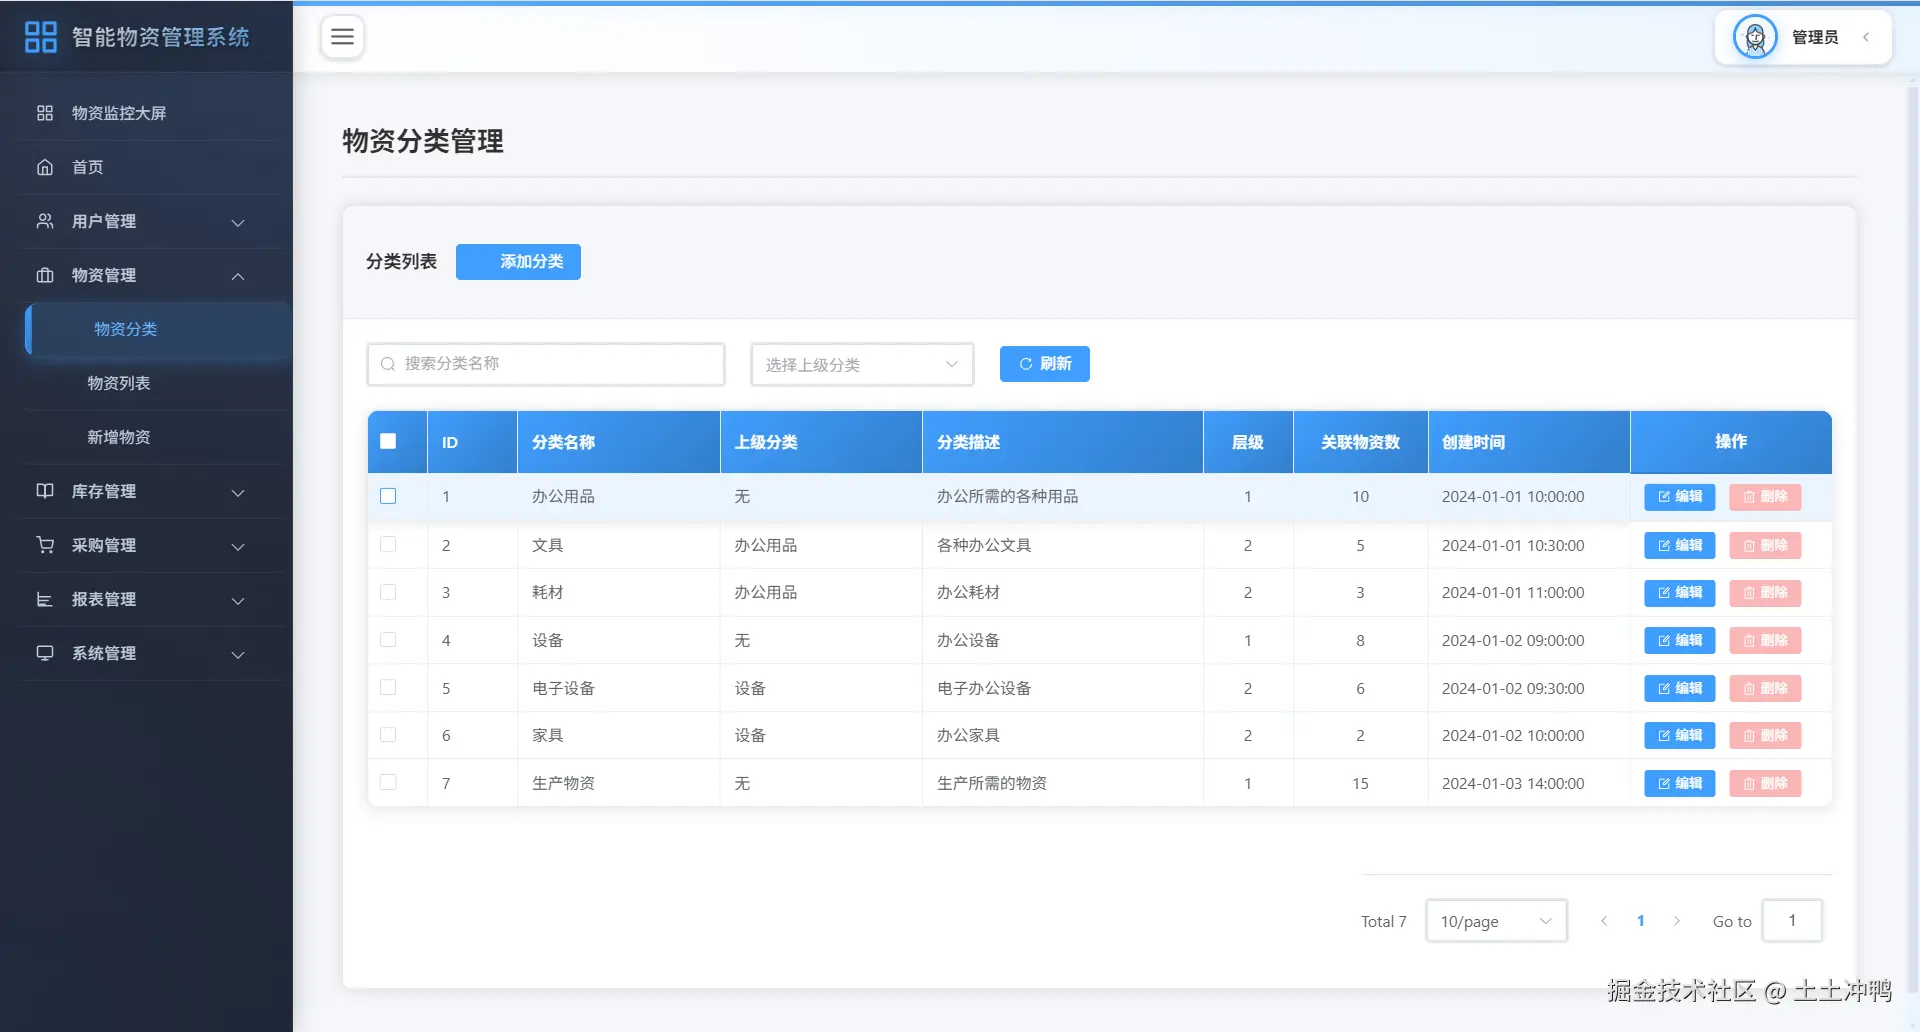Delete the 生产物资 category row
This screenshot has width=1920, height=1032.
coord(1765,783)
